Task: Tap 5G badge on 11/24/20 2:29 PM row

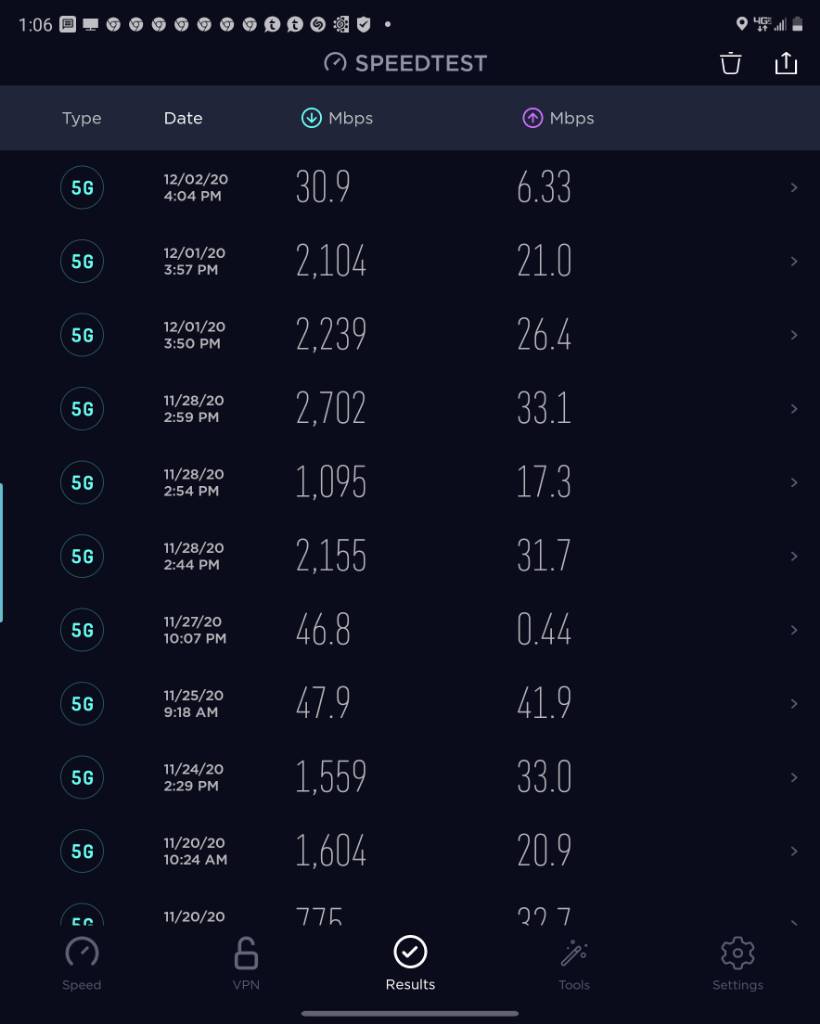Action: pyautogui.click(x=82, y=778)
